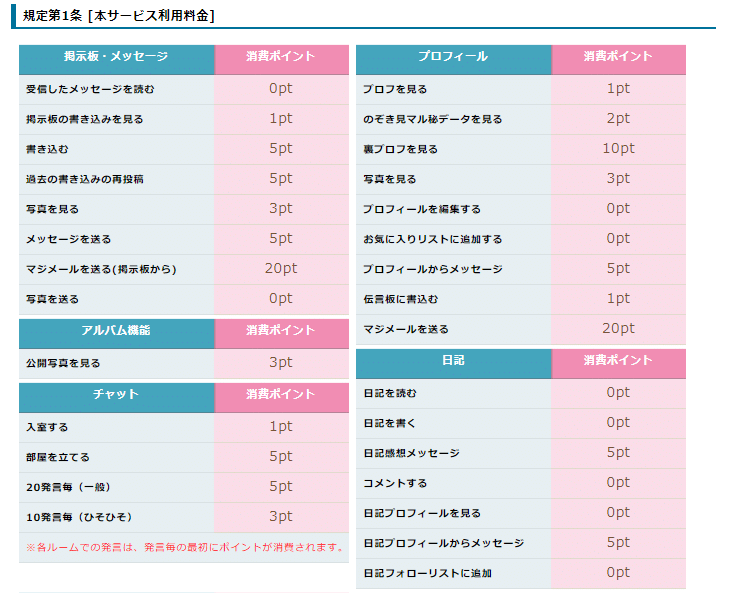Select 'マジメールを送る' in the プロフィール table

pos(406,329)
